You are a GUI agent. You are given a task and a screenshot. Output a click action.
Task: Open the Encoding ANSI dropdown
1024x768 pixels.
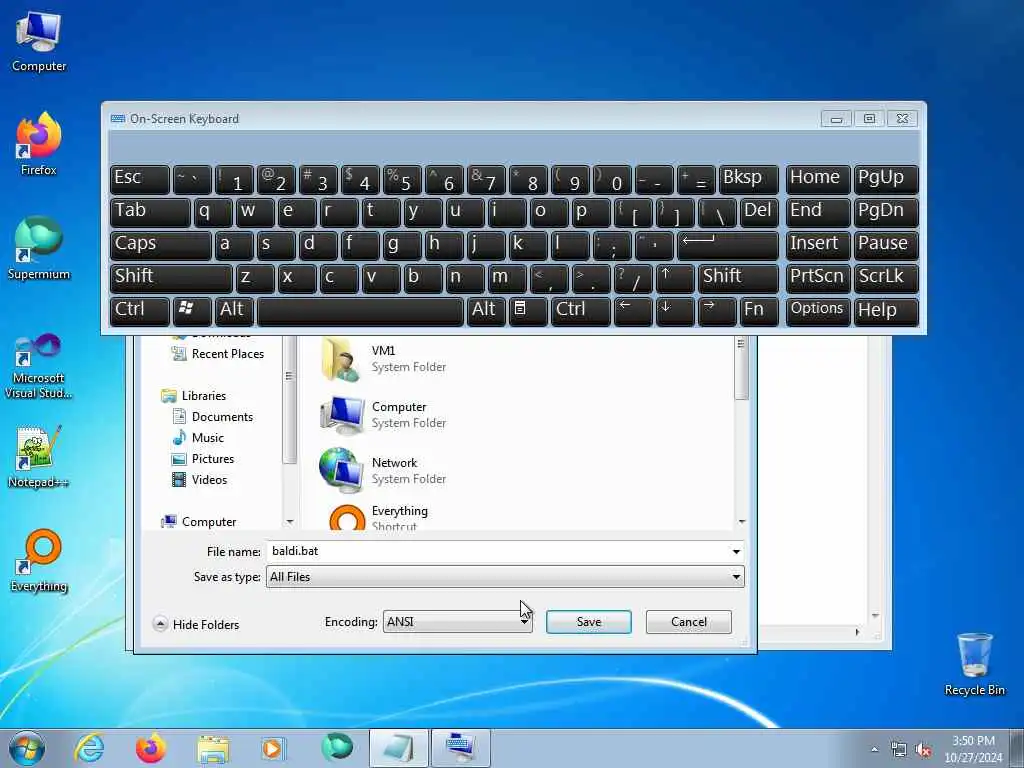point(457,622)
